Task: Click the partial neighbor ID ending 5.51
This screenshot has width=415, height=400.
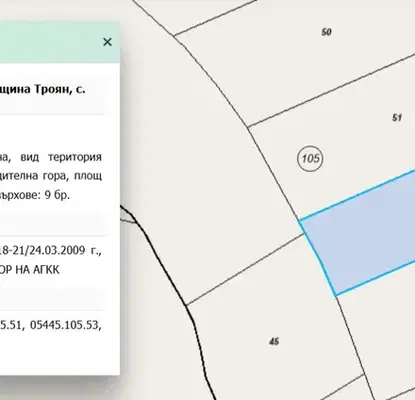Action: pos(11,325)
